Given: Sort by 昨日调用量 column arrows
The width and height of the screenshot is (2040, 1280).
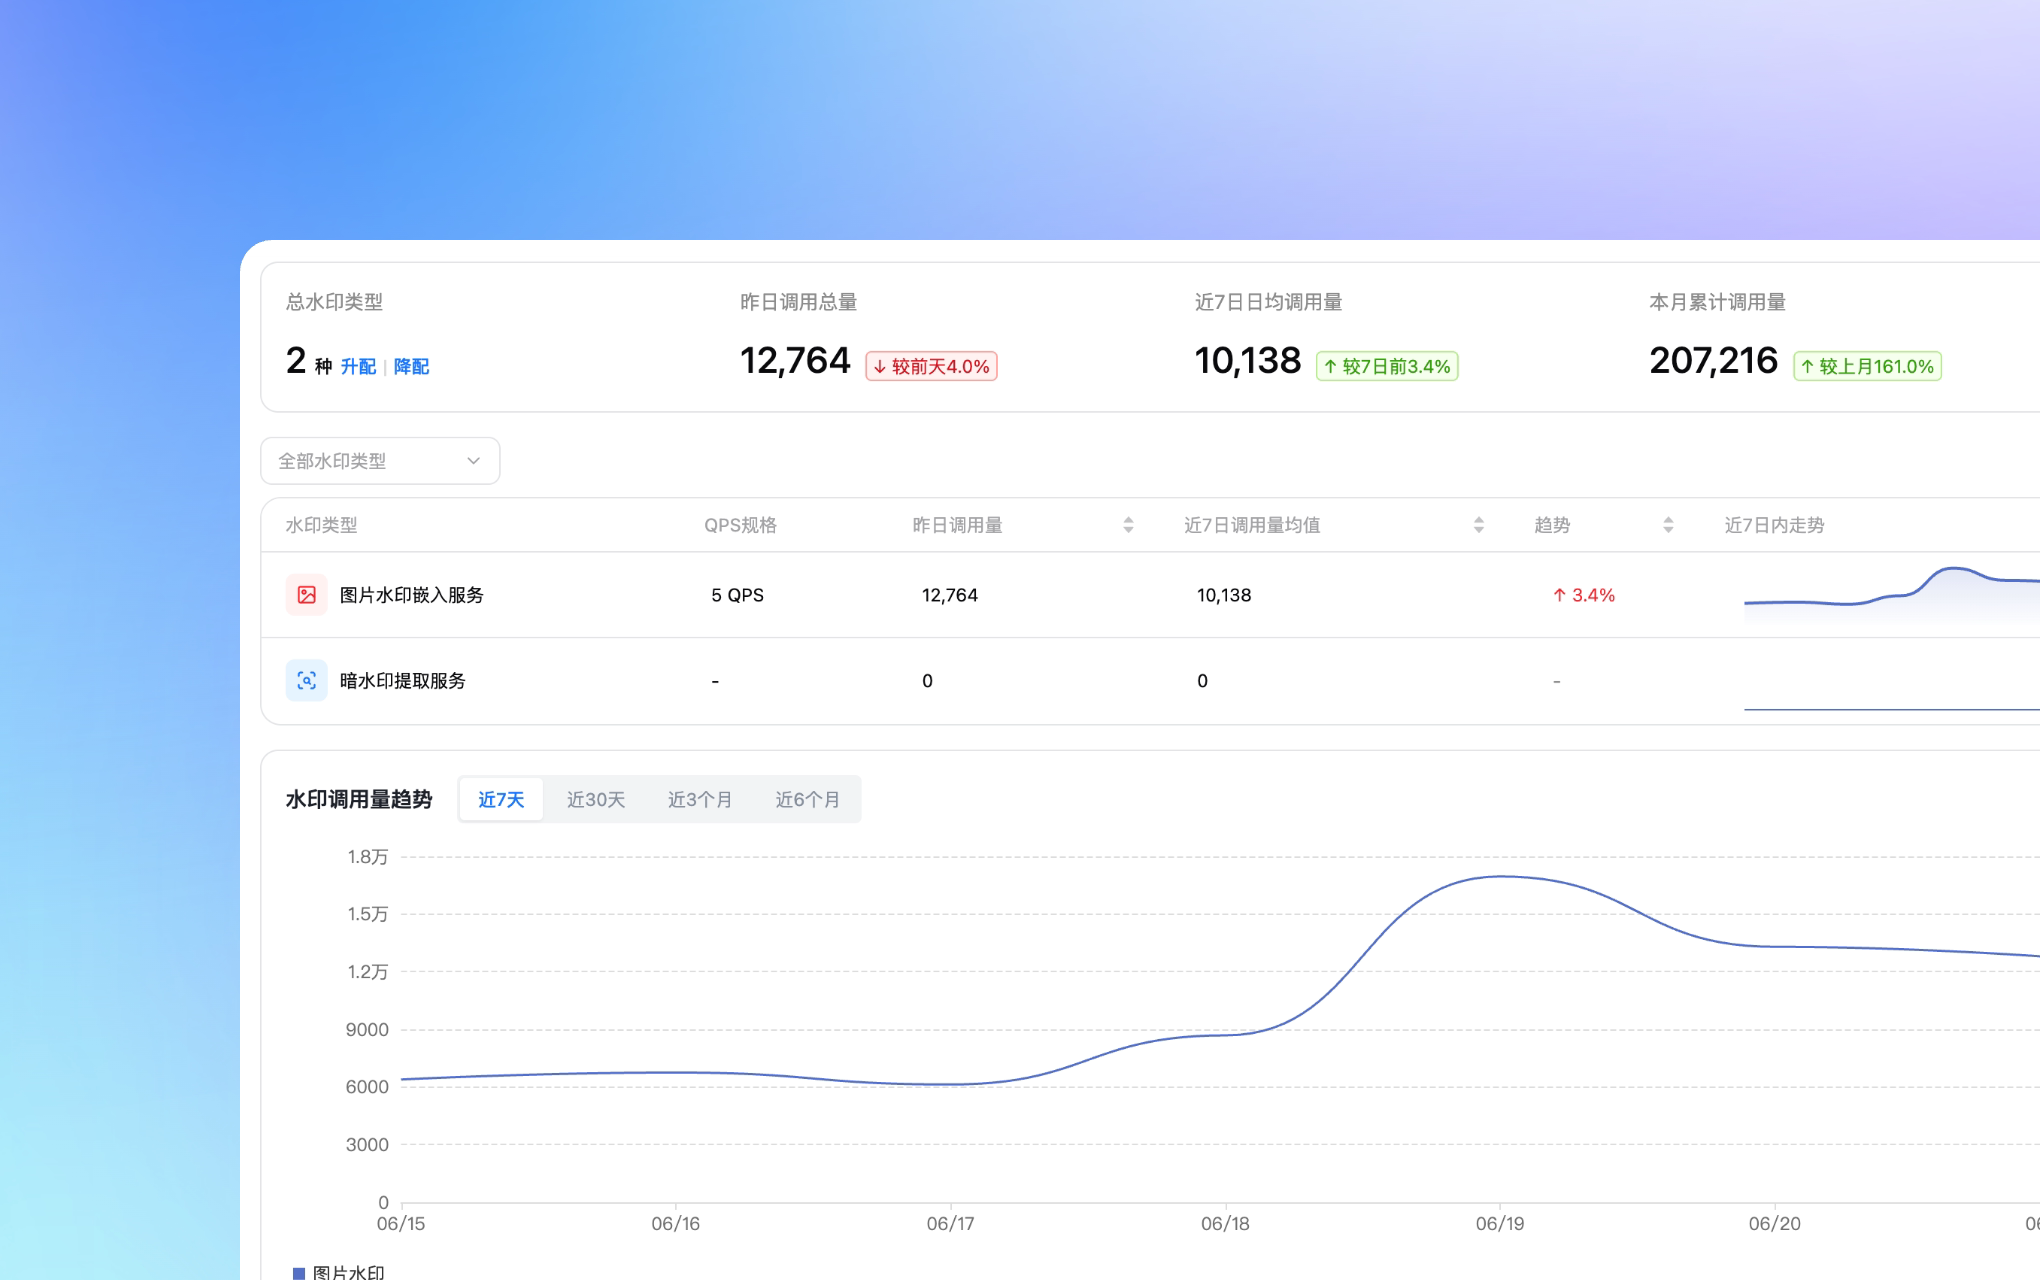Looking at the screenshot, I should pos(1128,525).
